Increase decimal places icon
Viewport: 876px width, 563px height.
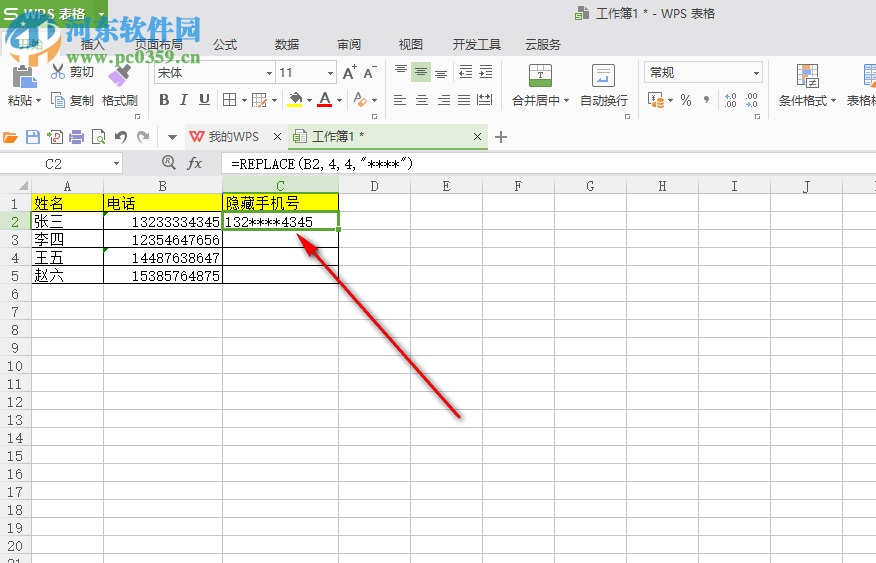[x=730, y=100]
